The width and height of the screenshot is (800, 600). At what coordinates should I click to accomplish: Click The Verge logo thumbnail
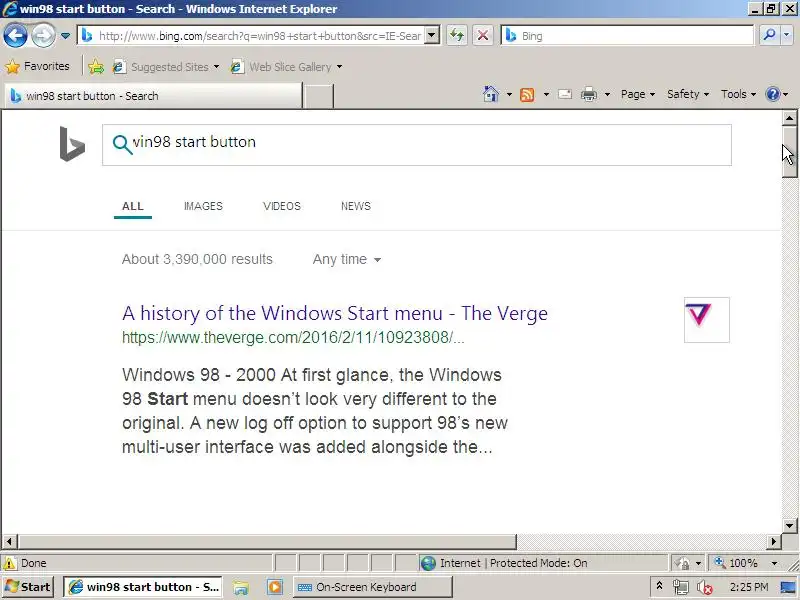[707, 320]
